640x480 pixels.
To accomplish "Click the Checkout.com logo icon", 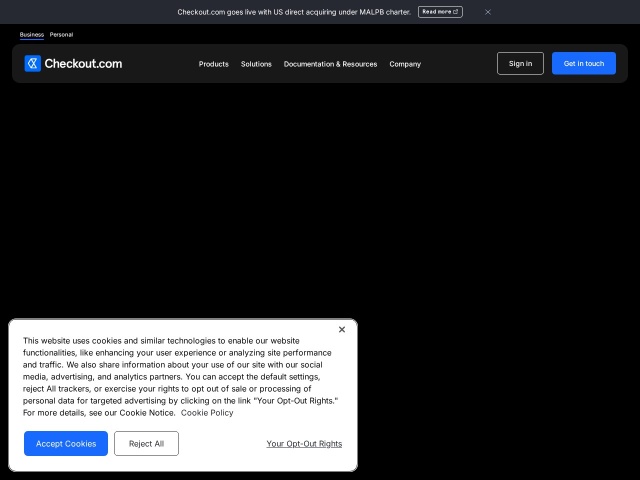I will point(33,64).
